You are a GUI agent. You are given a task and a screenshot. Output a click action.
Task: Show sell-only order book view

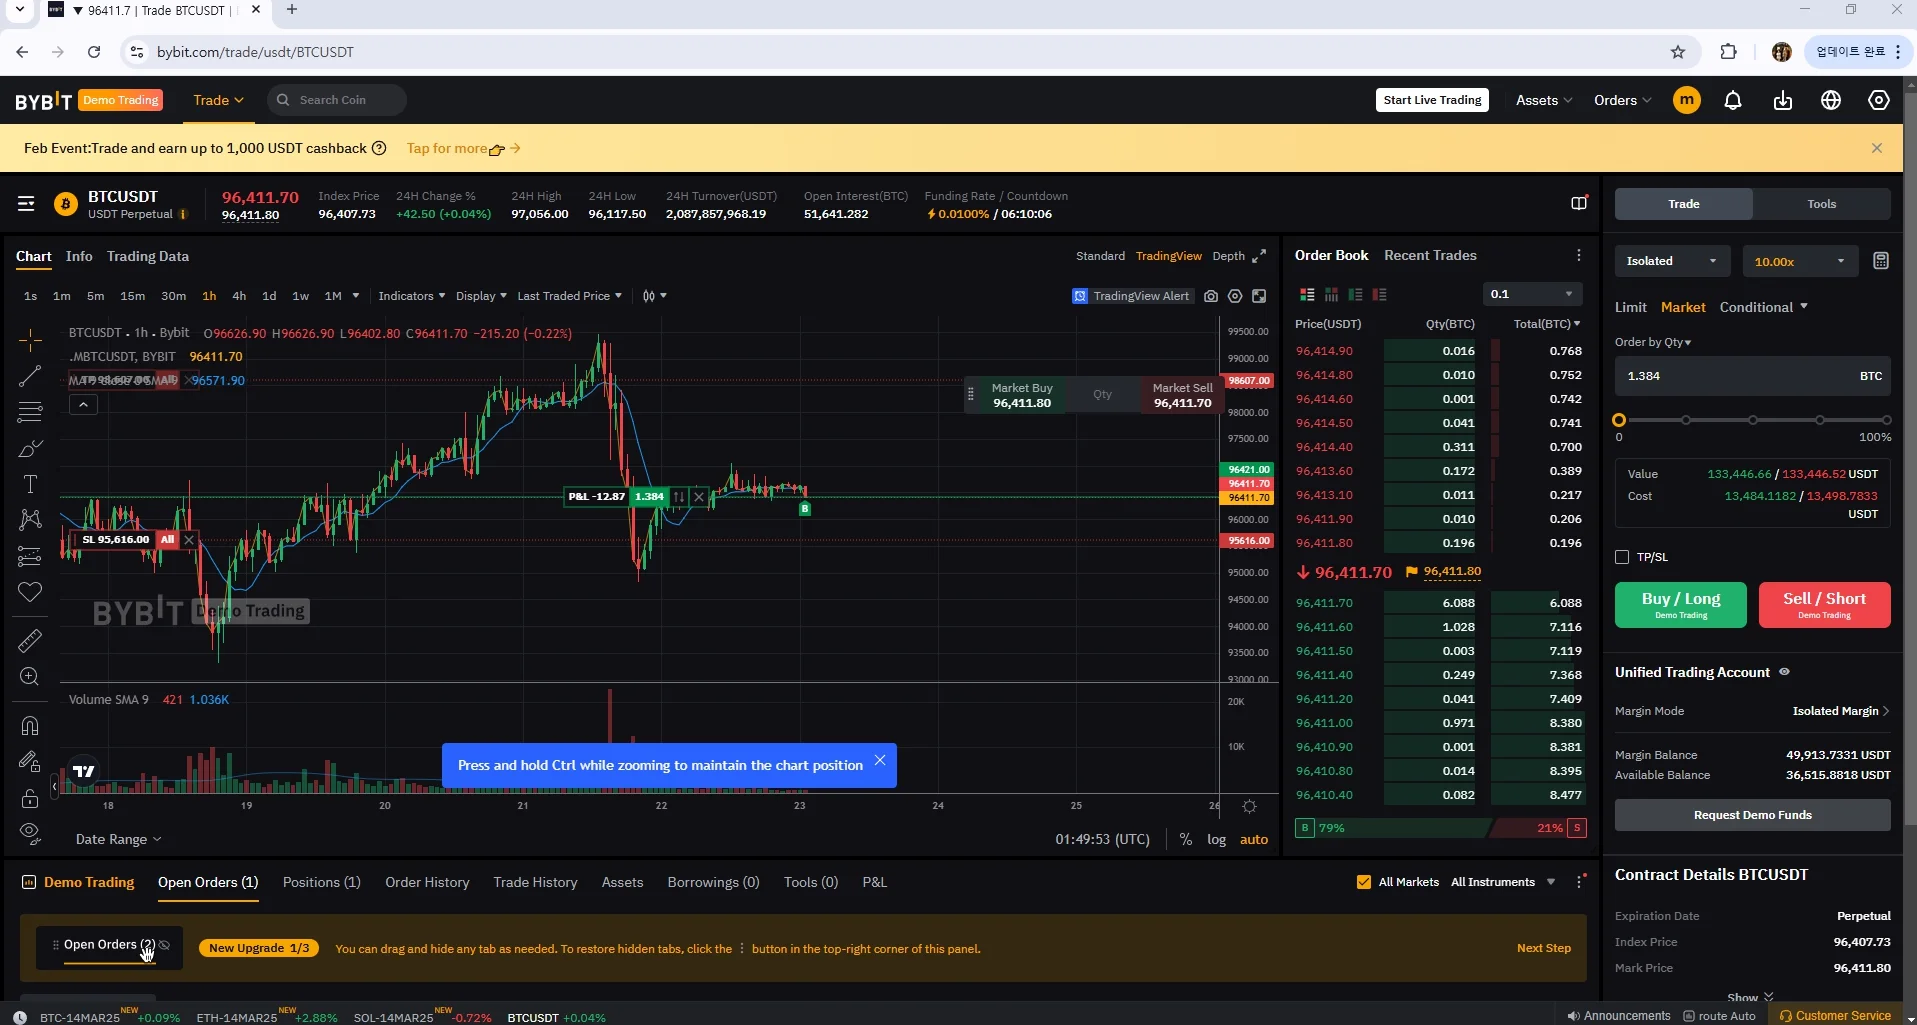pyautogui.click(x=1380, y=294)
